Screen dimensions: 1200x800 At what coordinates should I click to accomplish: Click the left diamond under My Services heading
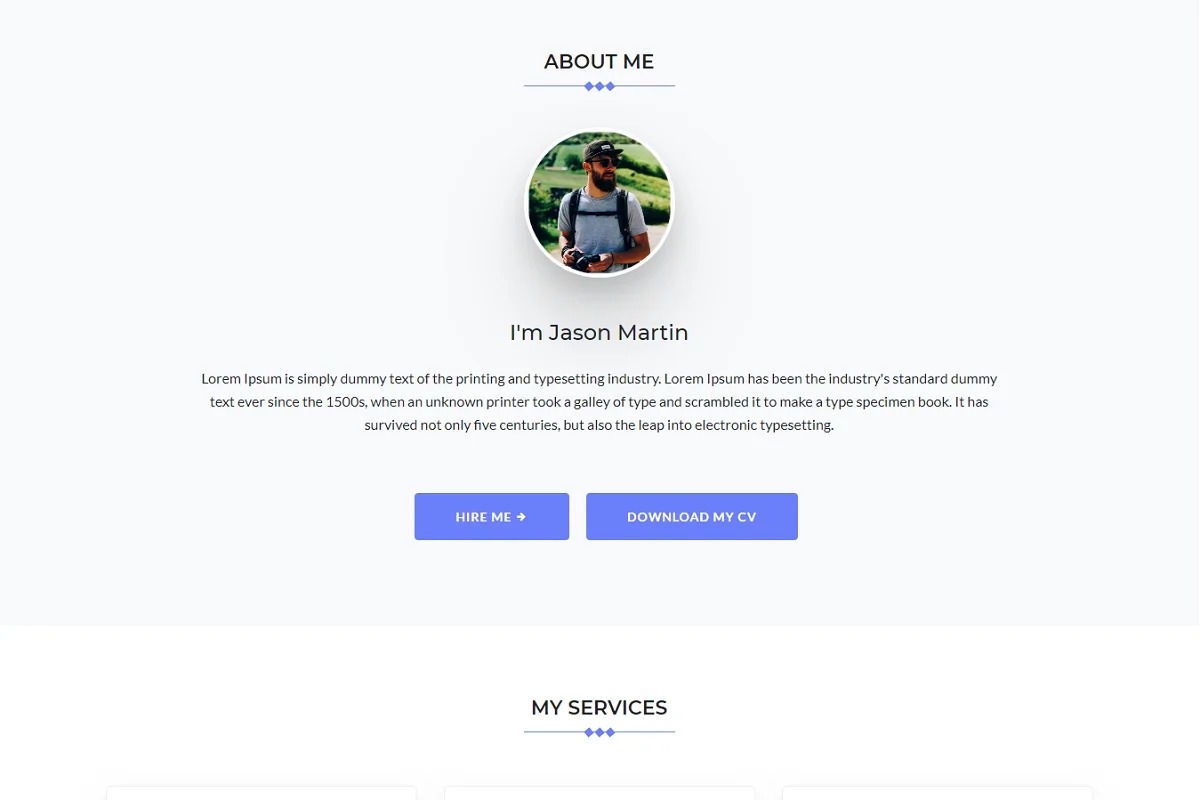[589, 732]
